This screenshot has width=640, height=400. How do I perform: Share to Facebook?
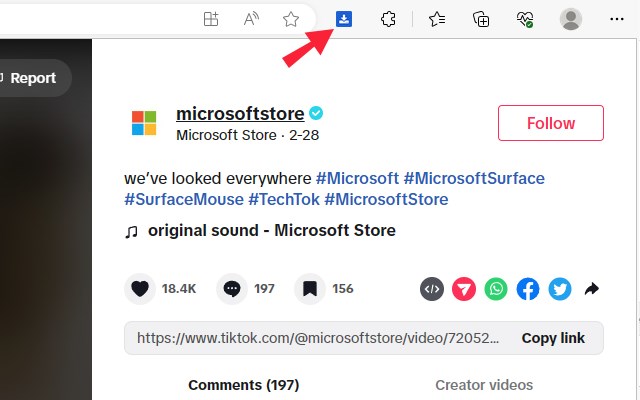click(528, 289)
